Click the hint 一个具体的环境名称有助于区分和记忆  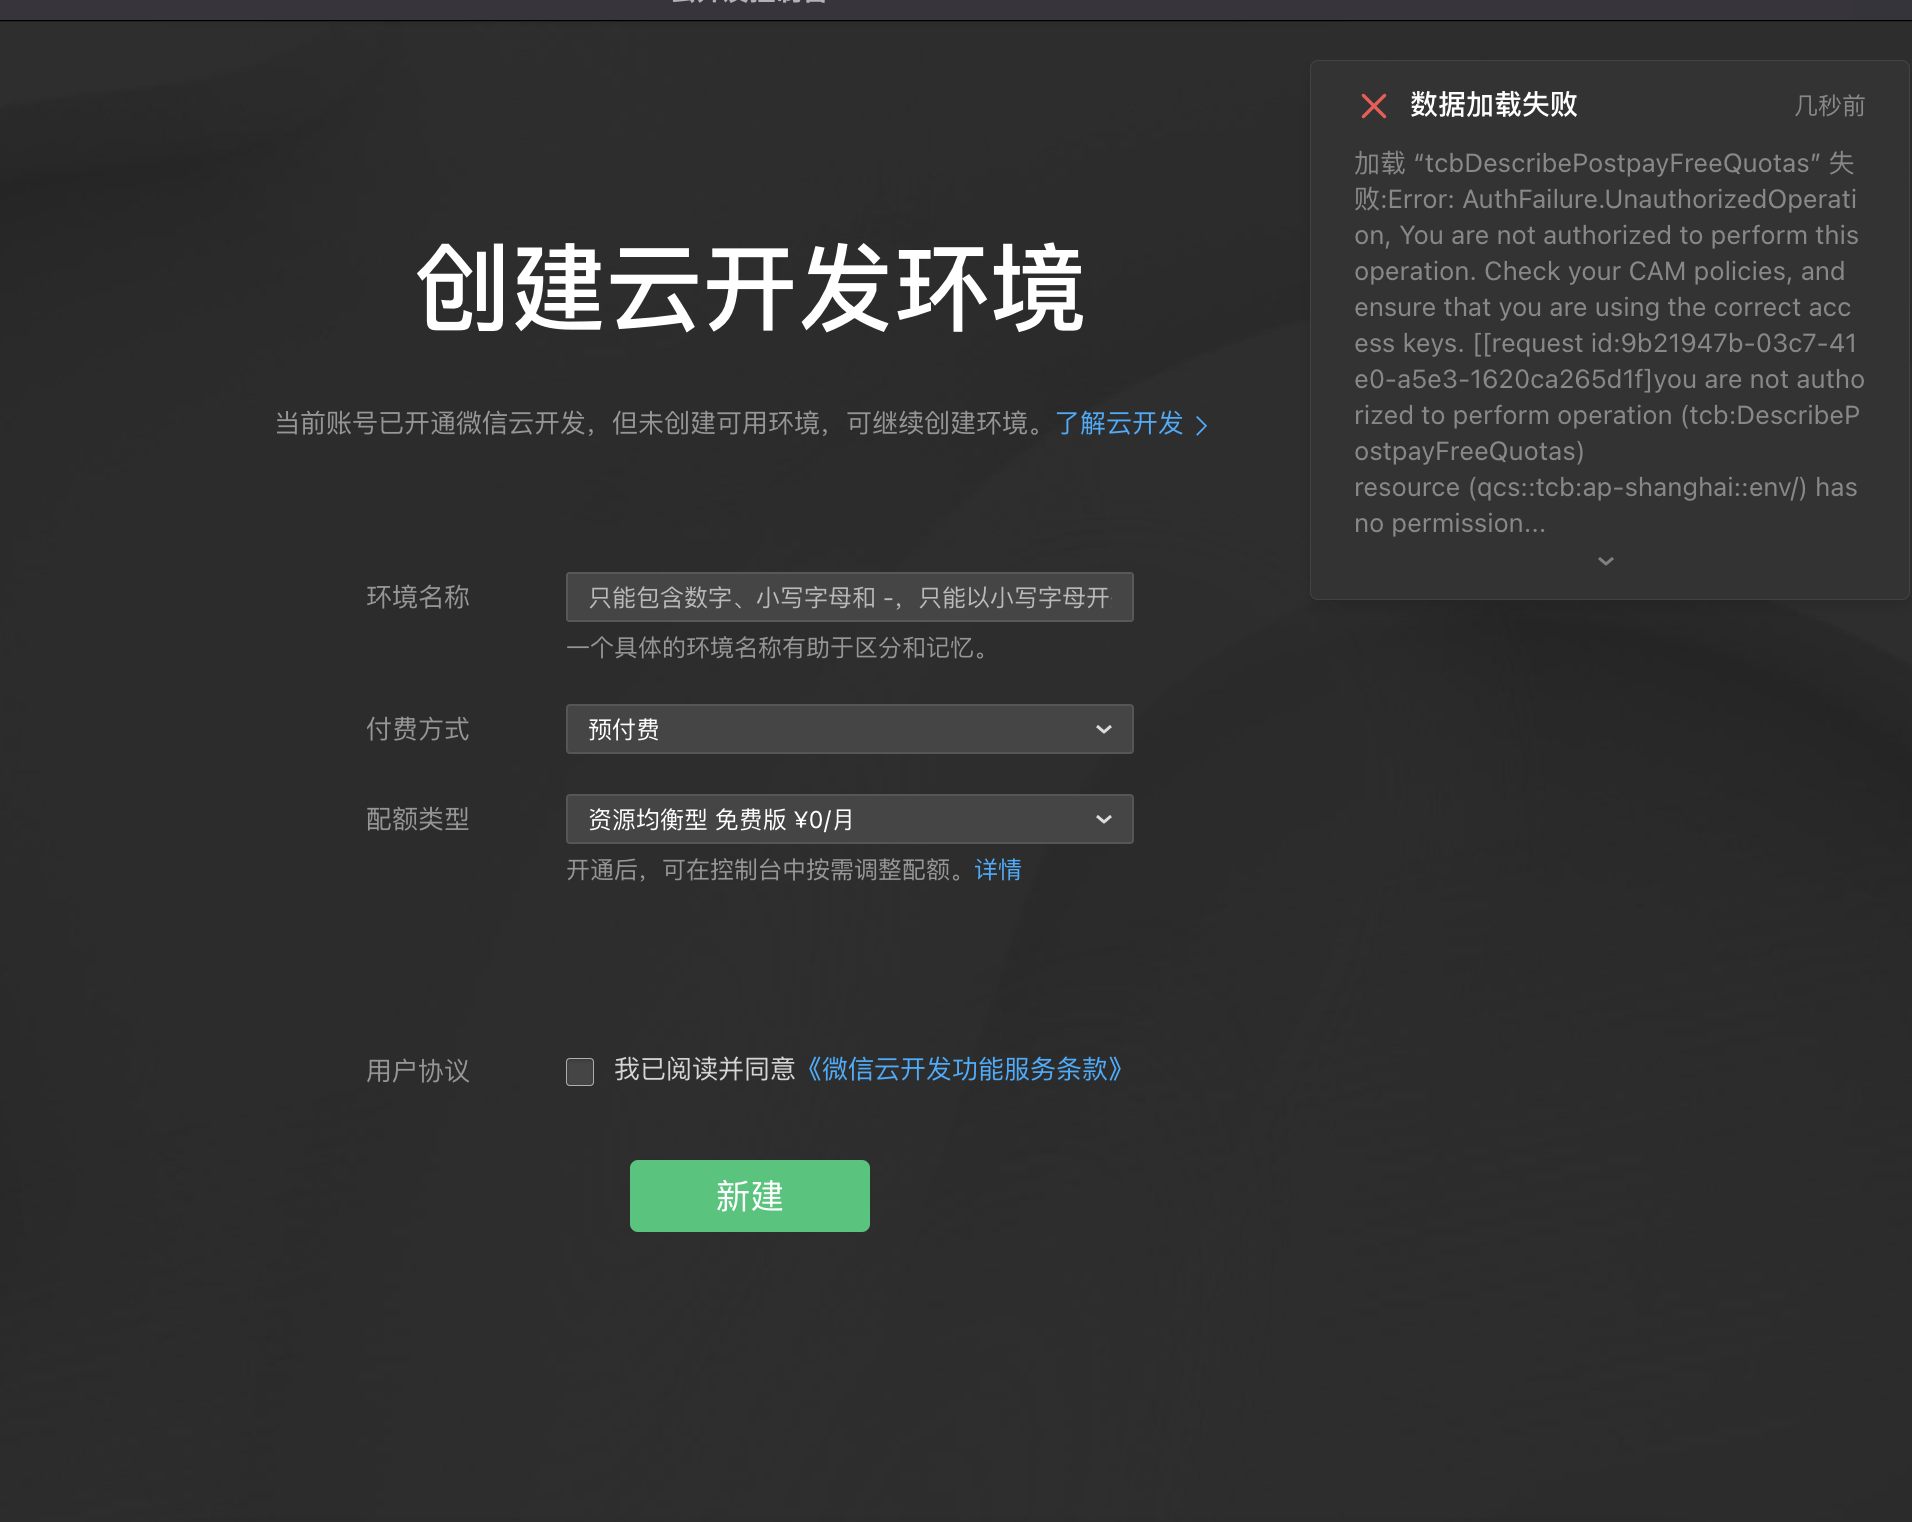coord(778,648)
